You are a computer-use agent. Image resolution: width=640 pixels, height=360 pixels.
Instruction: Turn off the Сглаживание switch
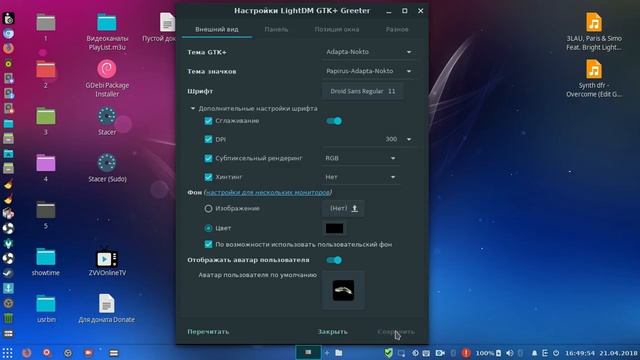334,121
